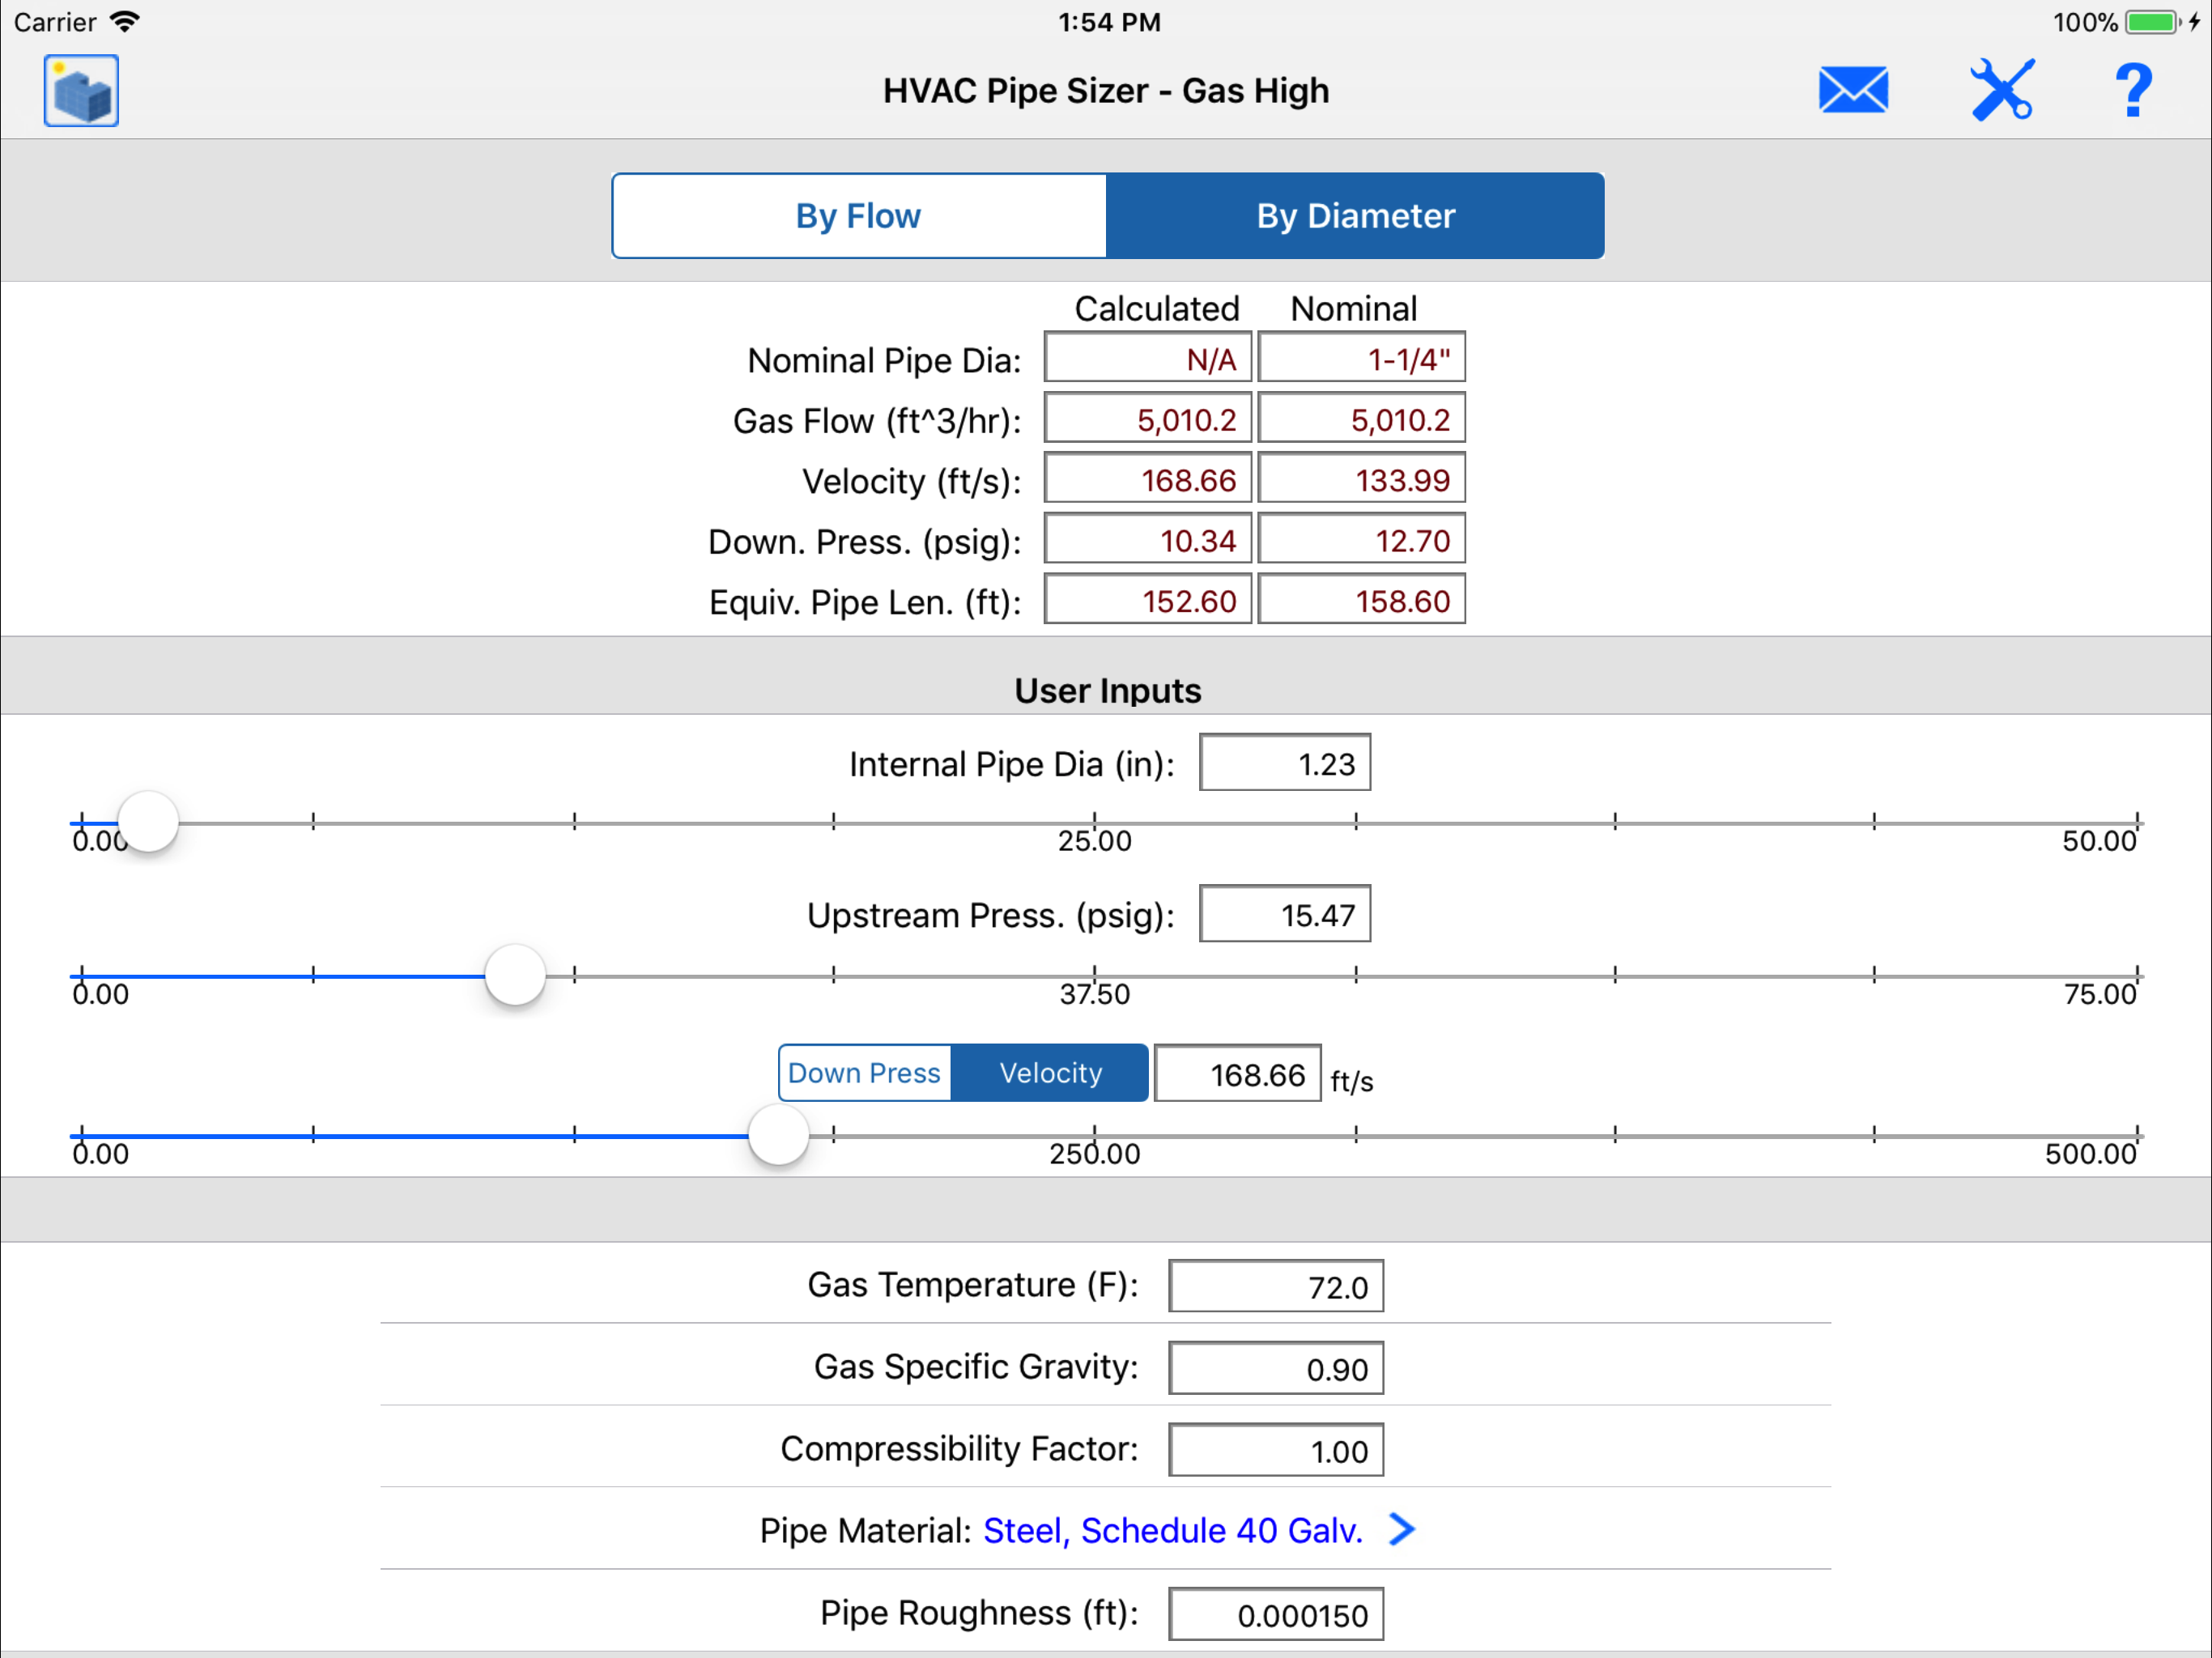Image resolution: width=2212 pixels, height=1658 pixels.
Task: Tap the velocity ft/s input field
Action: [1237, 1074]
